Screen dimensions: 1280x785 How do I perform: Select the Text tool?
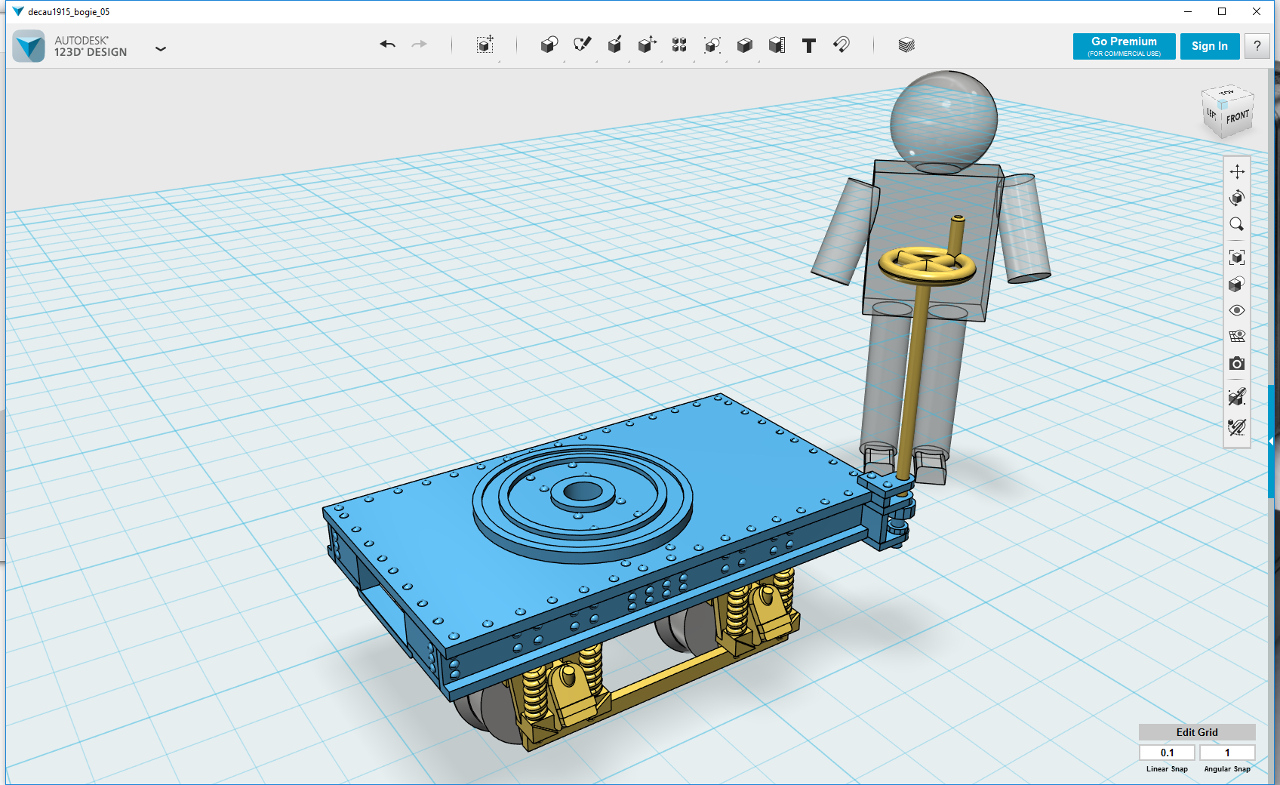tap(810, 45)
